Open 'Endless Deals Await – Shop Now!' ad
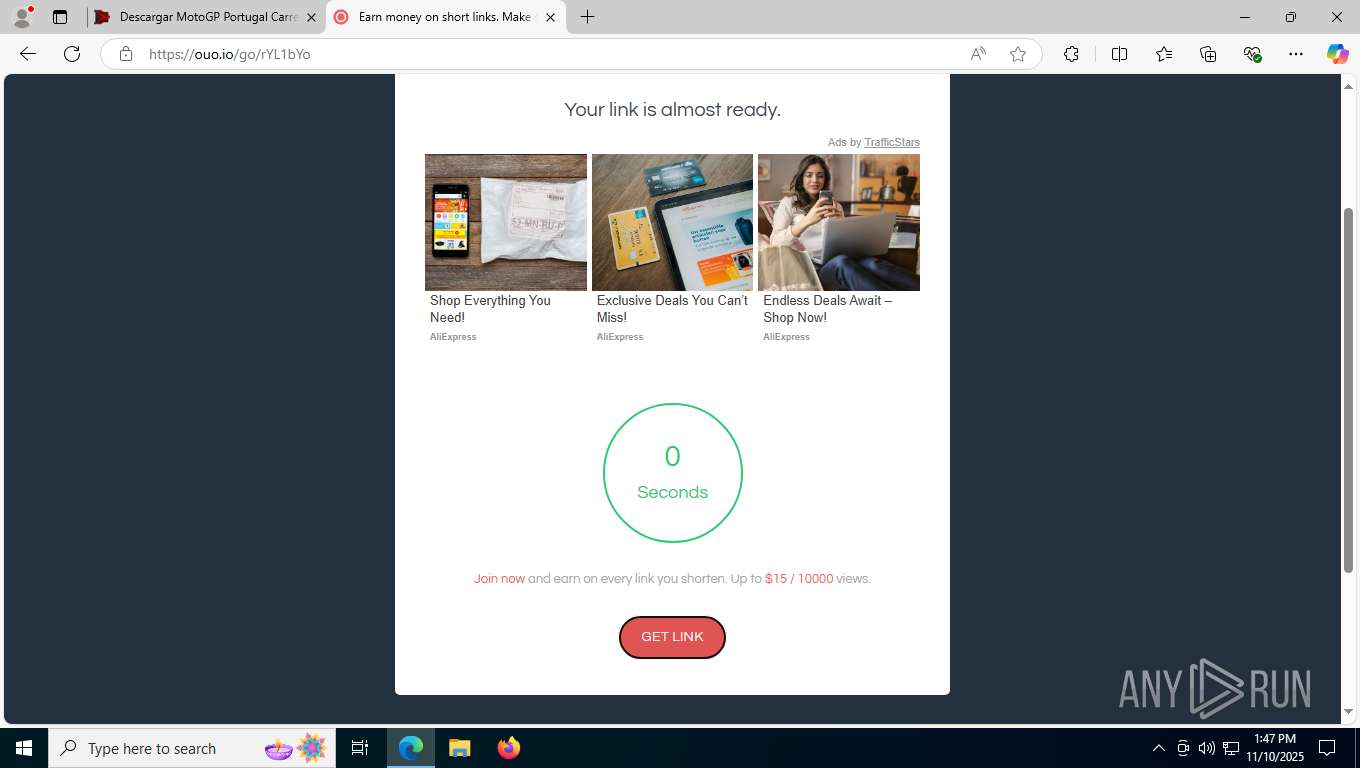The width and height of the screenshot is (1360, 768). [x=828, y=309]
